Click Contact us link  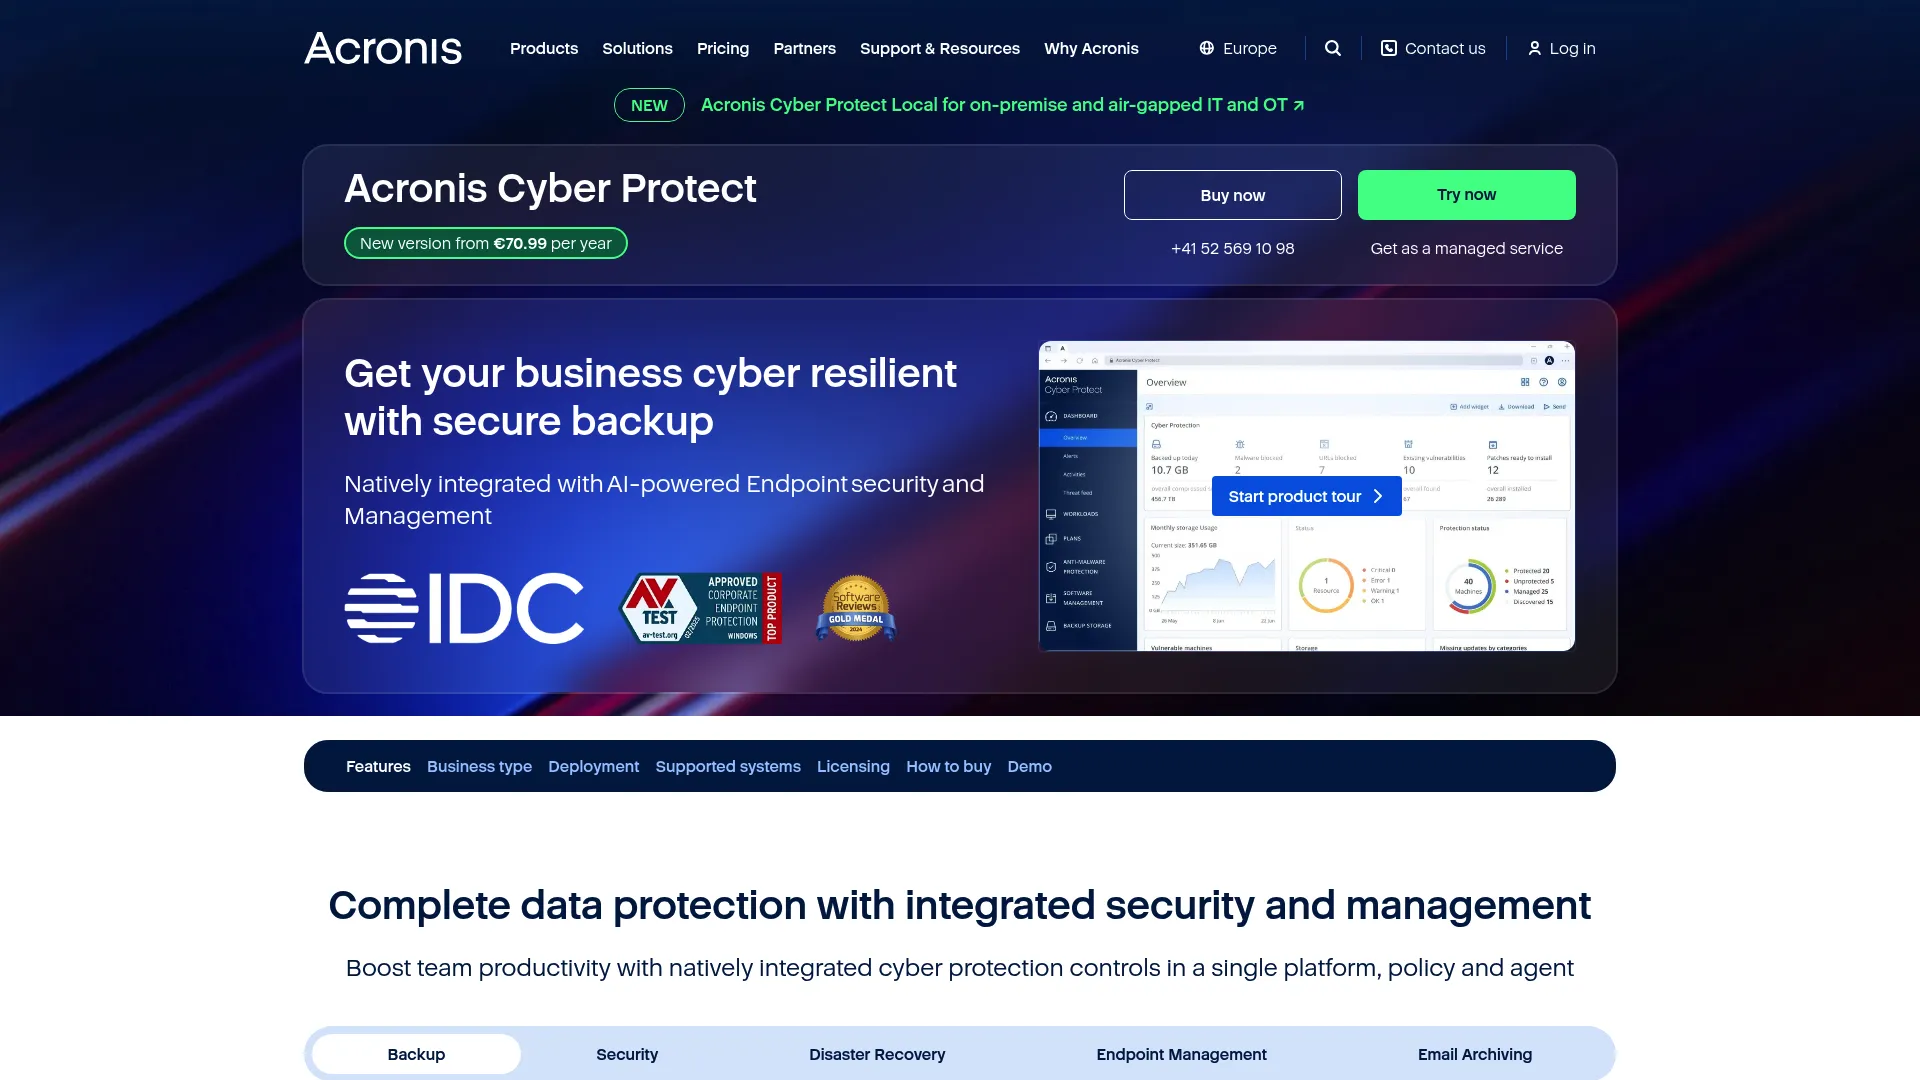1433,48
